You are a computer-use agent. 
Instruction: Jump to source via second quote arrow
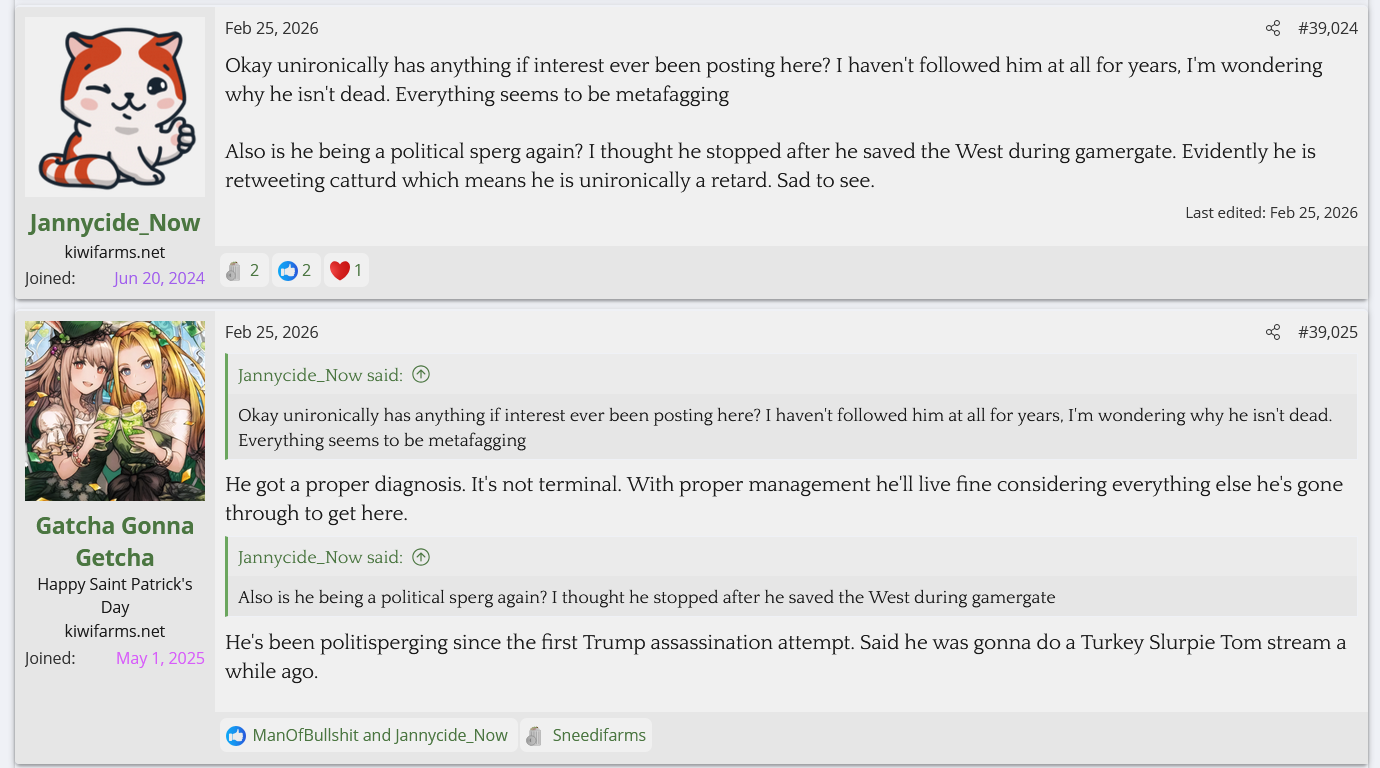(x=421, y=557)
